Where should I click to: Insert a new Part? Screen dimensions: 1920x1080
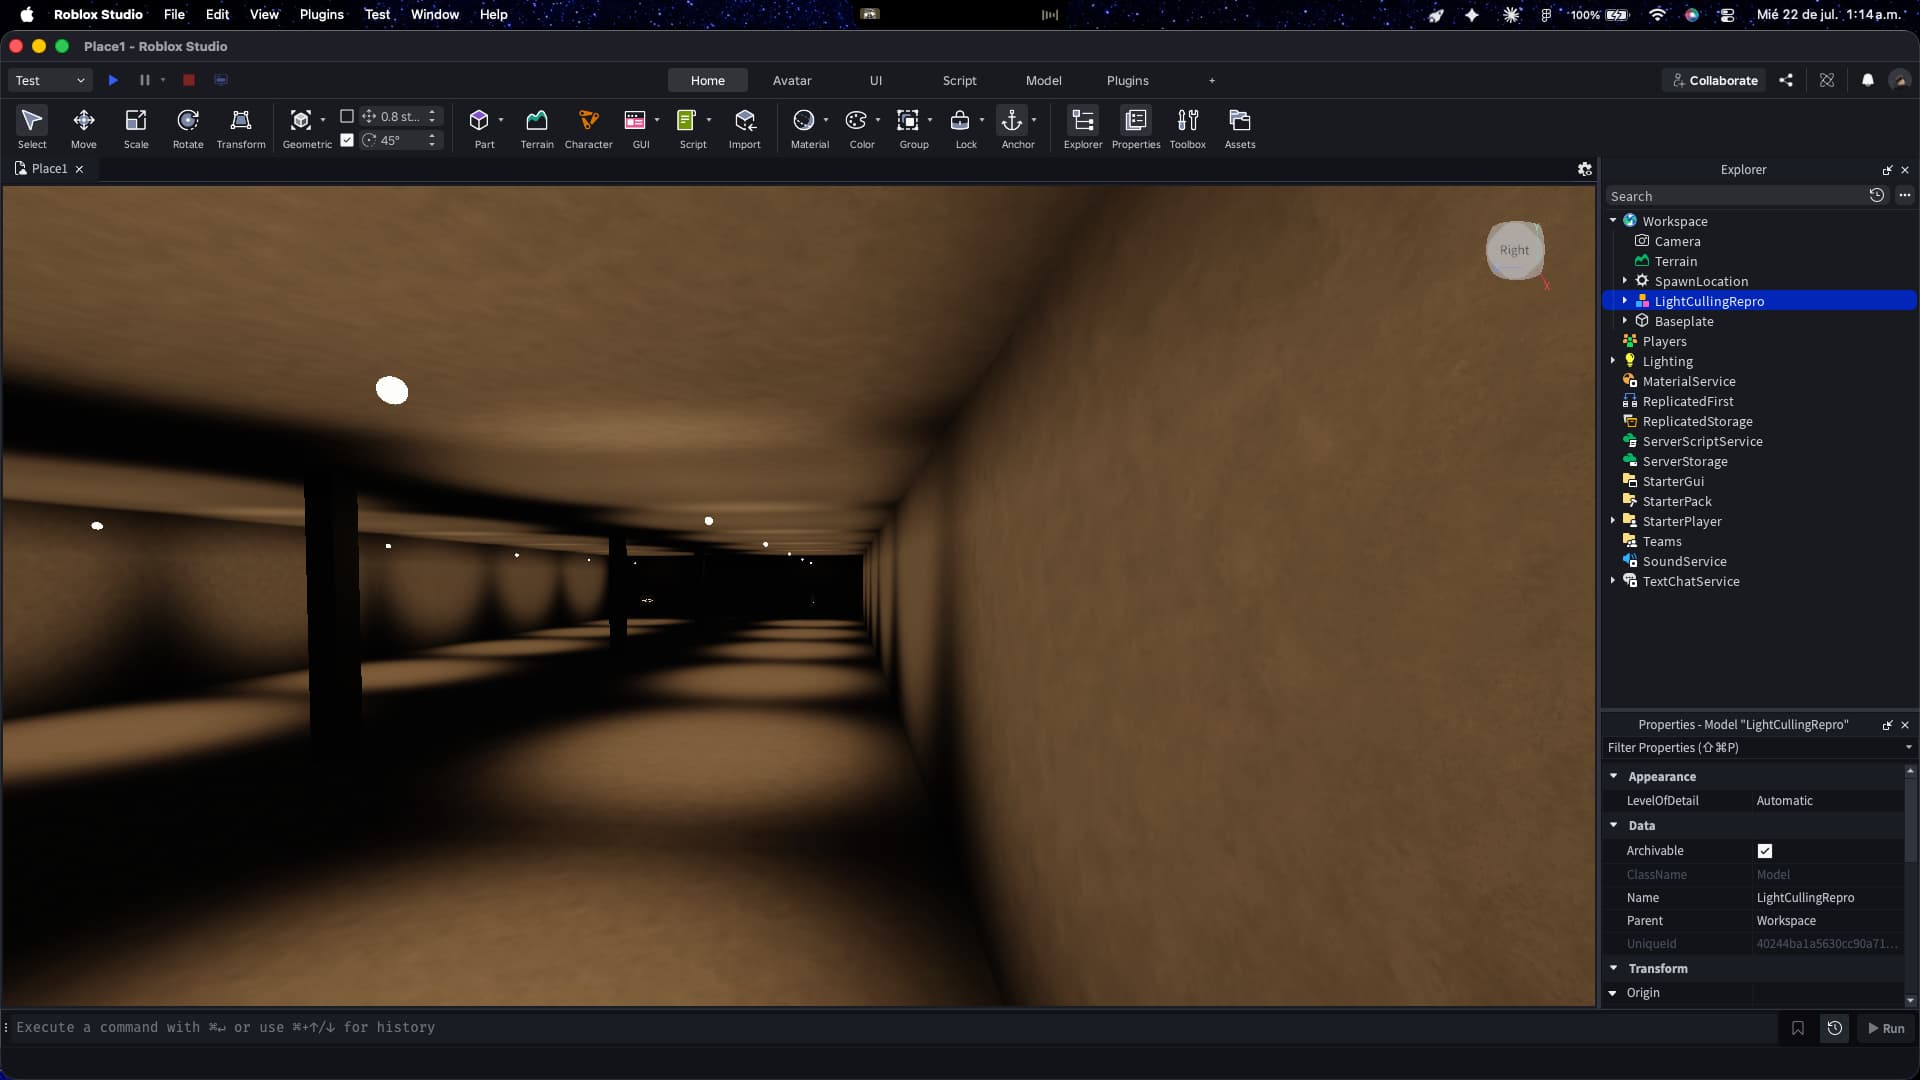[480, 128]
